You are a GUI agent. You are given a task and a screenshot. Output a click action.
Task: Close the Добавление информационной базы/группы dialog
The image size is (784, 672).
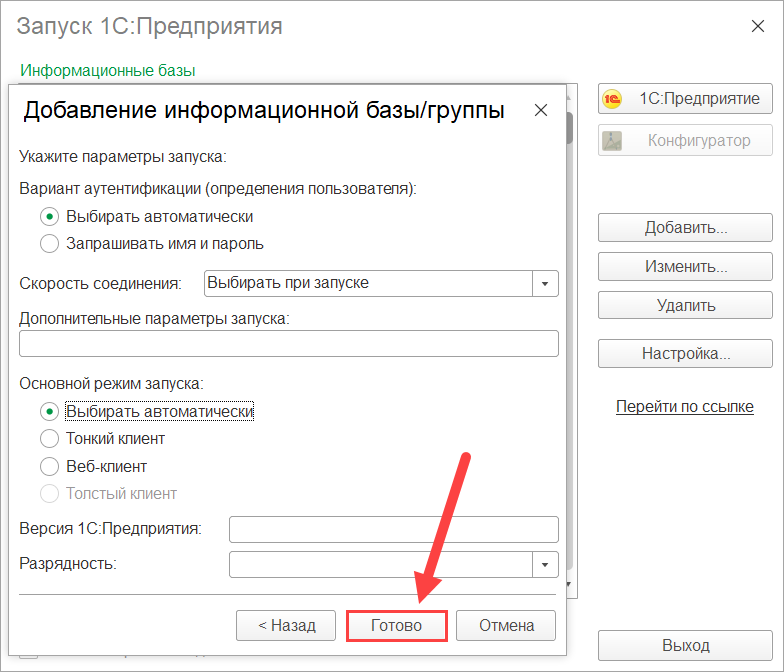540,110
